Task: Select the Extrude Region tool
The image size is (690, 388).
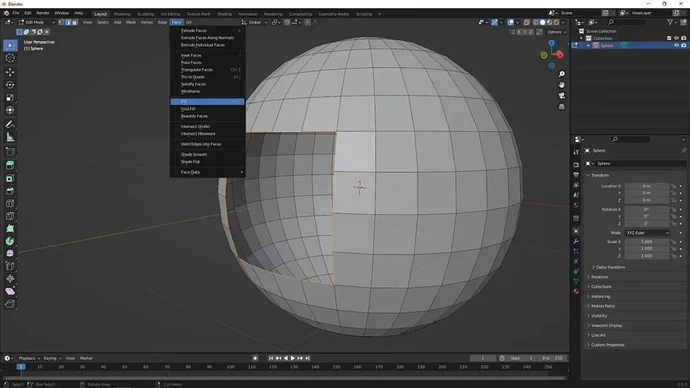Action: [10, 165]
